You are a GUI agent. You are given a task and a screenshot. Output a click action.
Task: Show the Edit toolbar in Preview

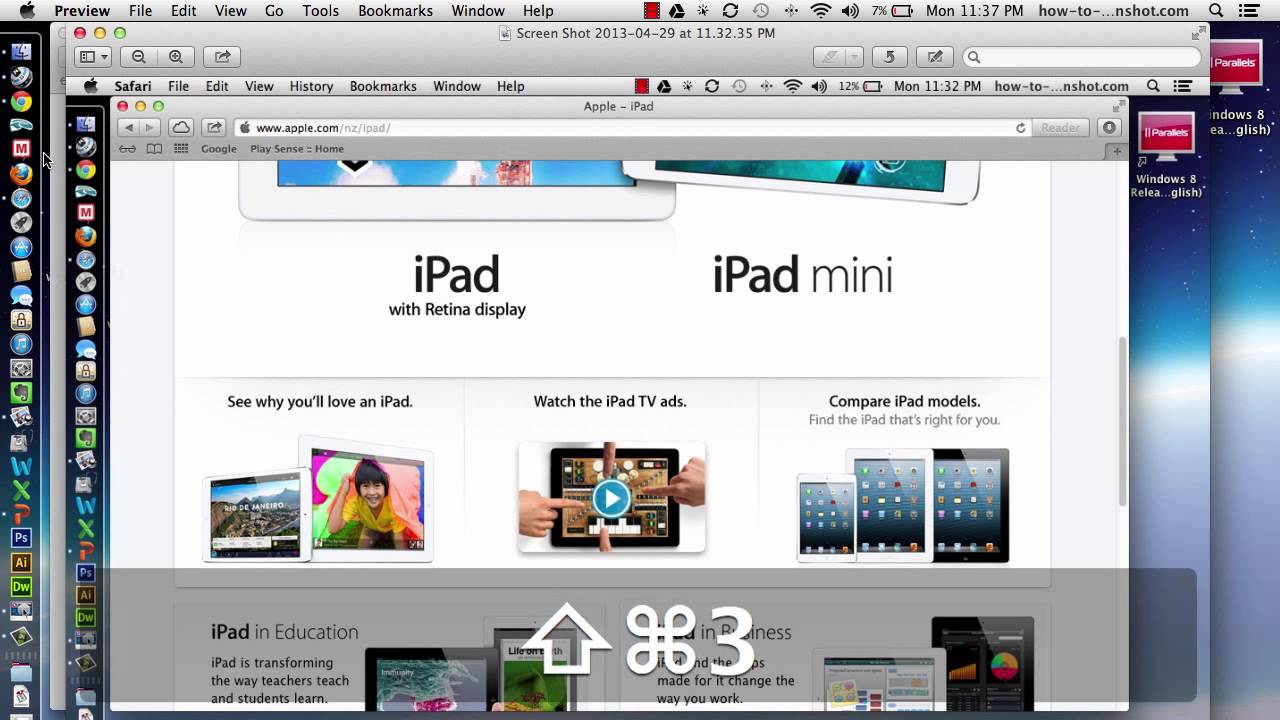(x=935, y=57)
